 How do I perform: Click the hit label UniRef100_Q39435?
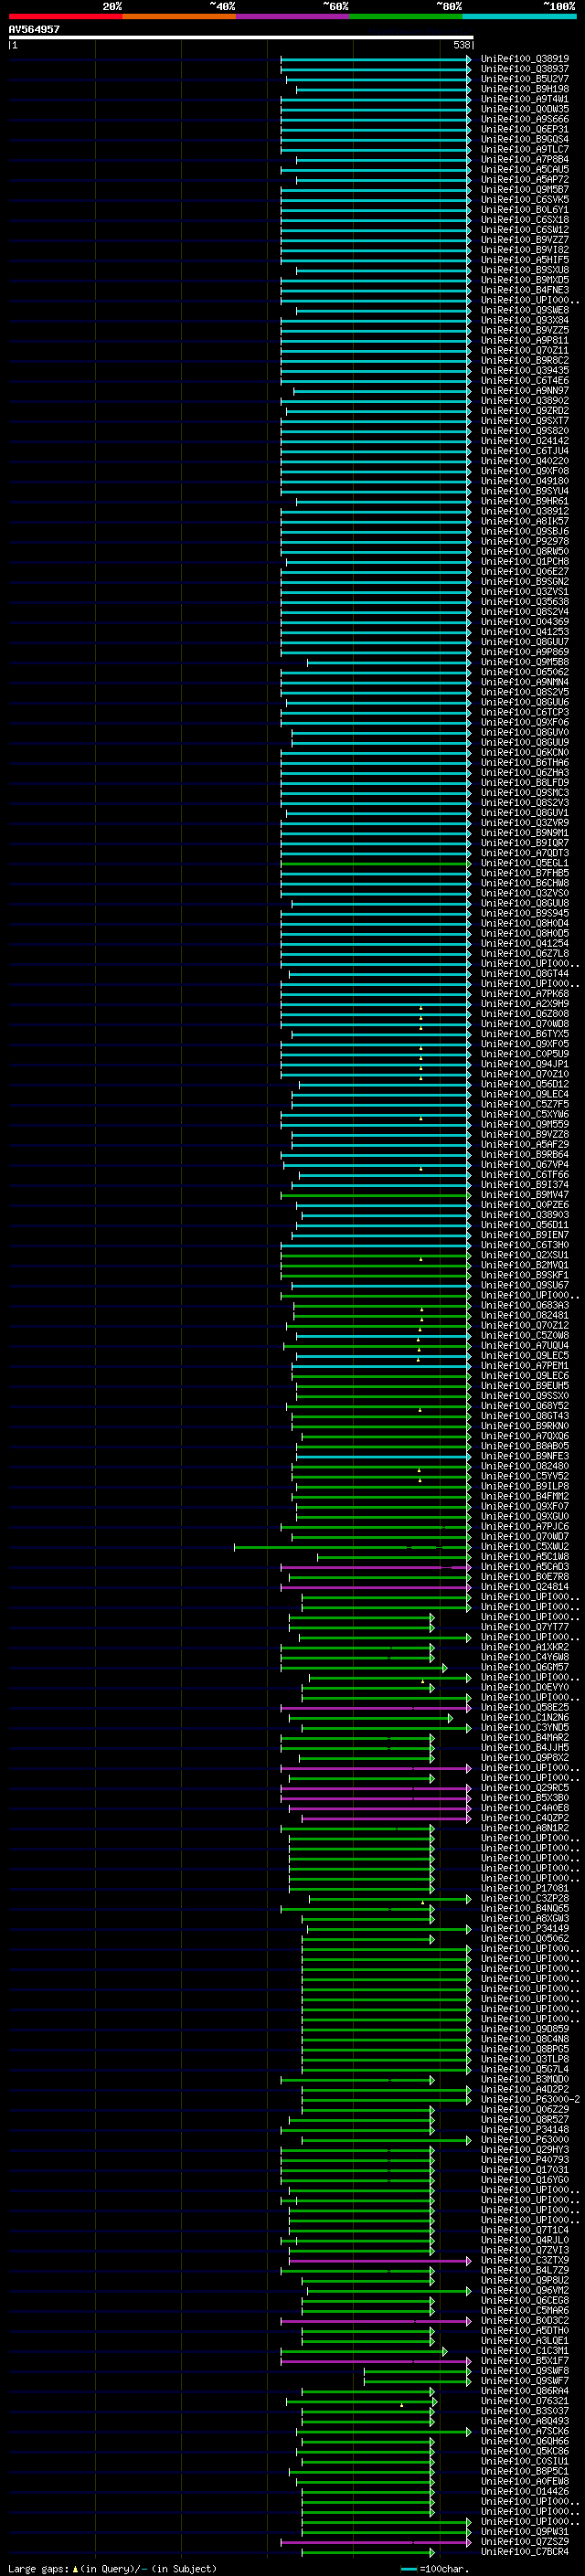click(x=524, y=370)
